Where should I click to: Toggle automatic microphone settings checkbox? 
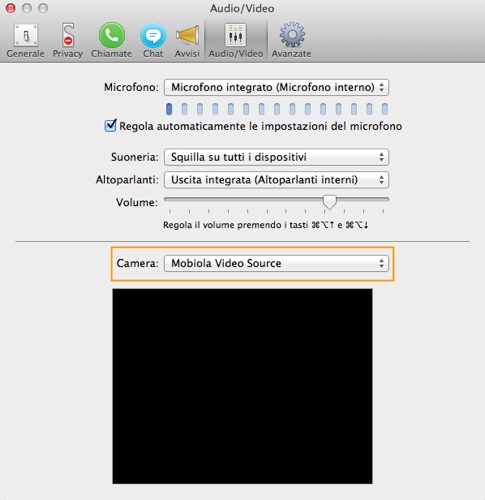coord(110,126)
